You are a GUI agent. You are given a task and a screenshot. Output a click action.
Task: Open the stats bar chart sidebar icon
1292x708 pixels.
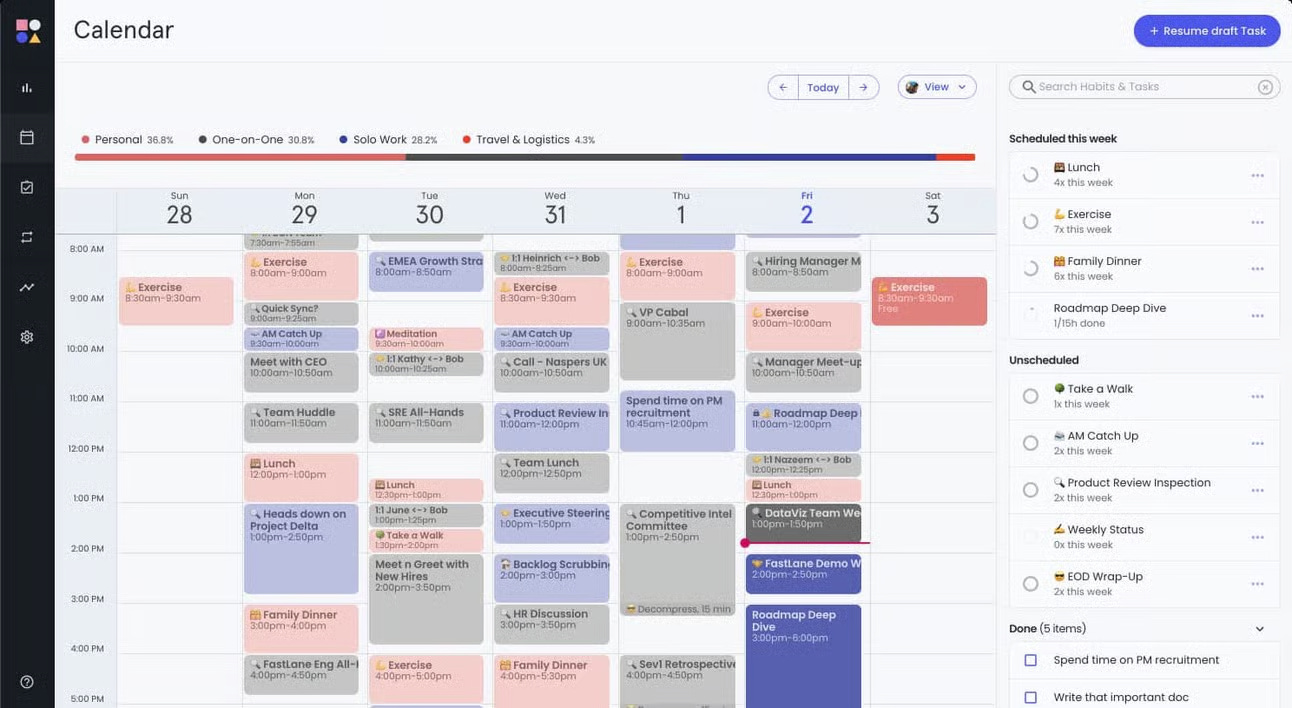pos(27,88)
